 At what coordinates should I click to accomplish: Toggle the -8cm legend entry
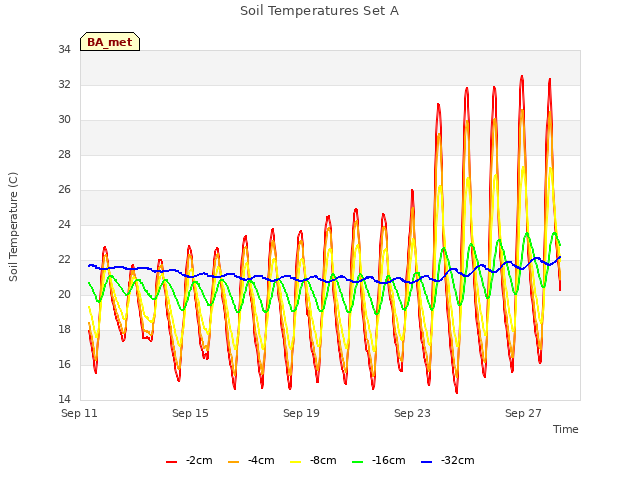313,460
